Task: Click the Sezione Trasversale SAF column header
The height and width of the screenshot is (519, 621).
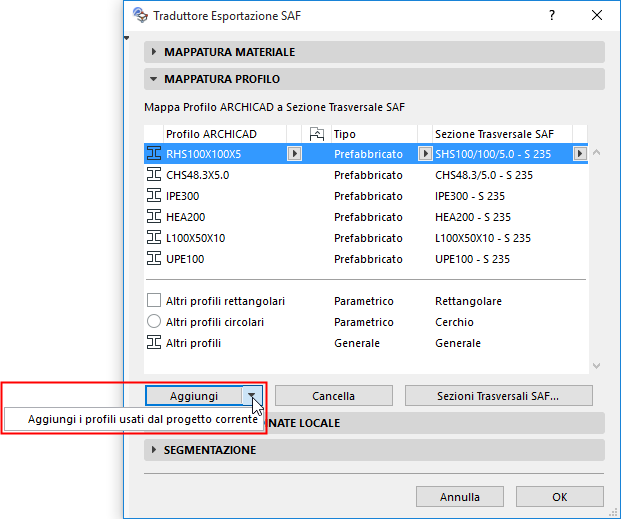Action: click(502, 134)
